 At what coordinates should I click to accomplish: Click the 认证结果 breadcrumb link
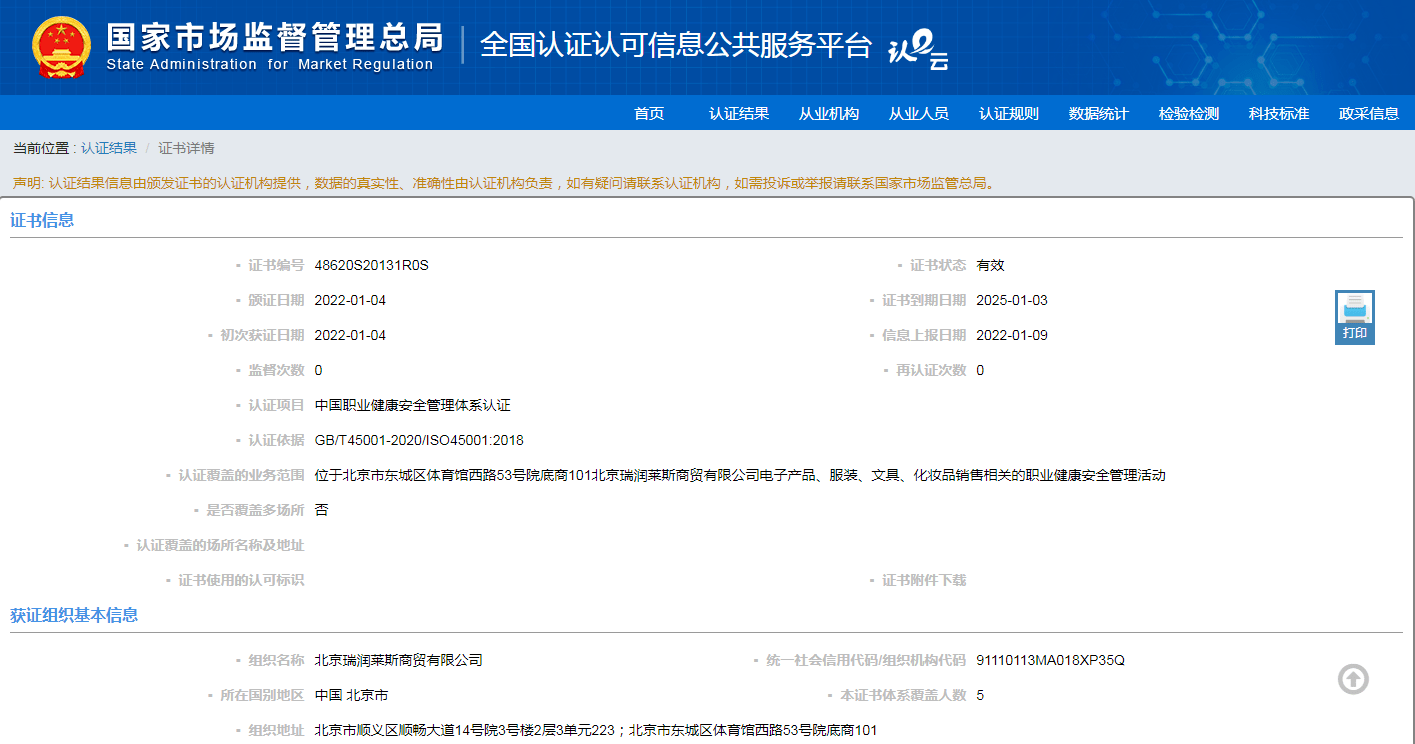pyautogui.click(x=109, y=148)
